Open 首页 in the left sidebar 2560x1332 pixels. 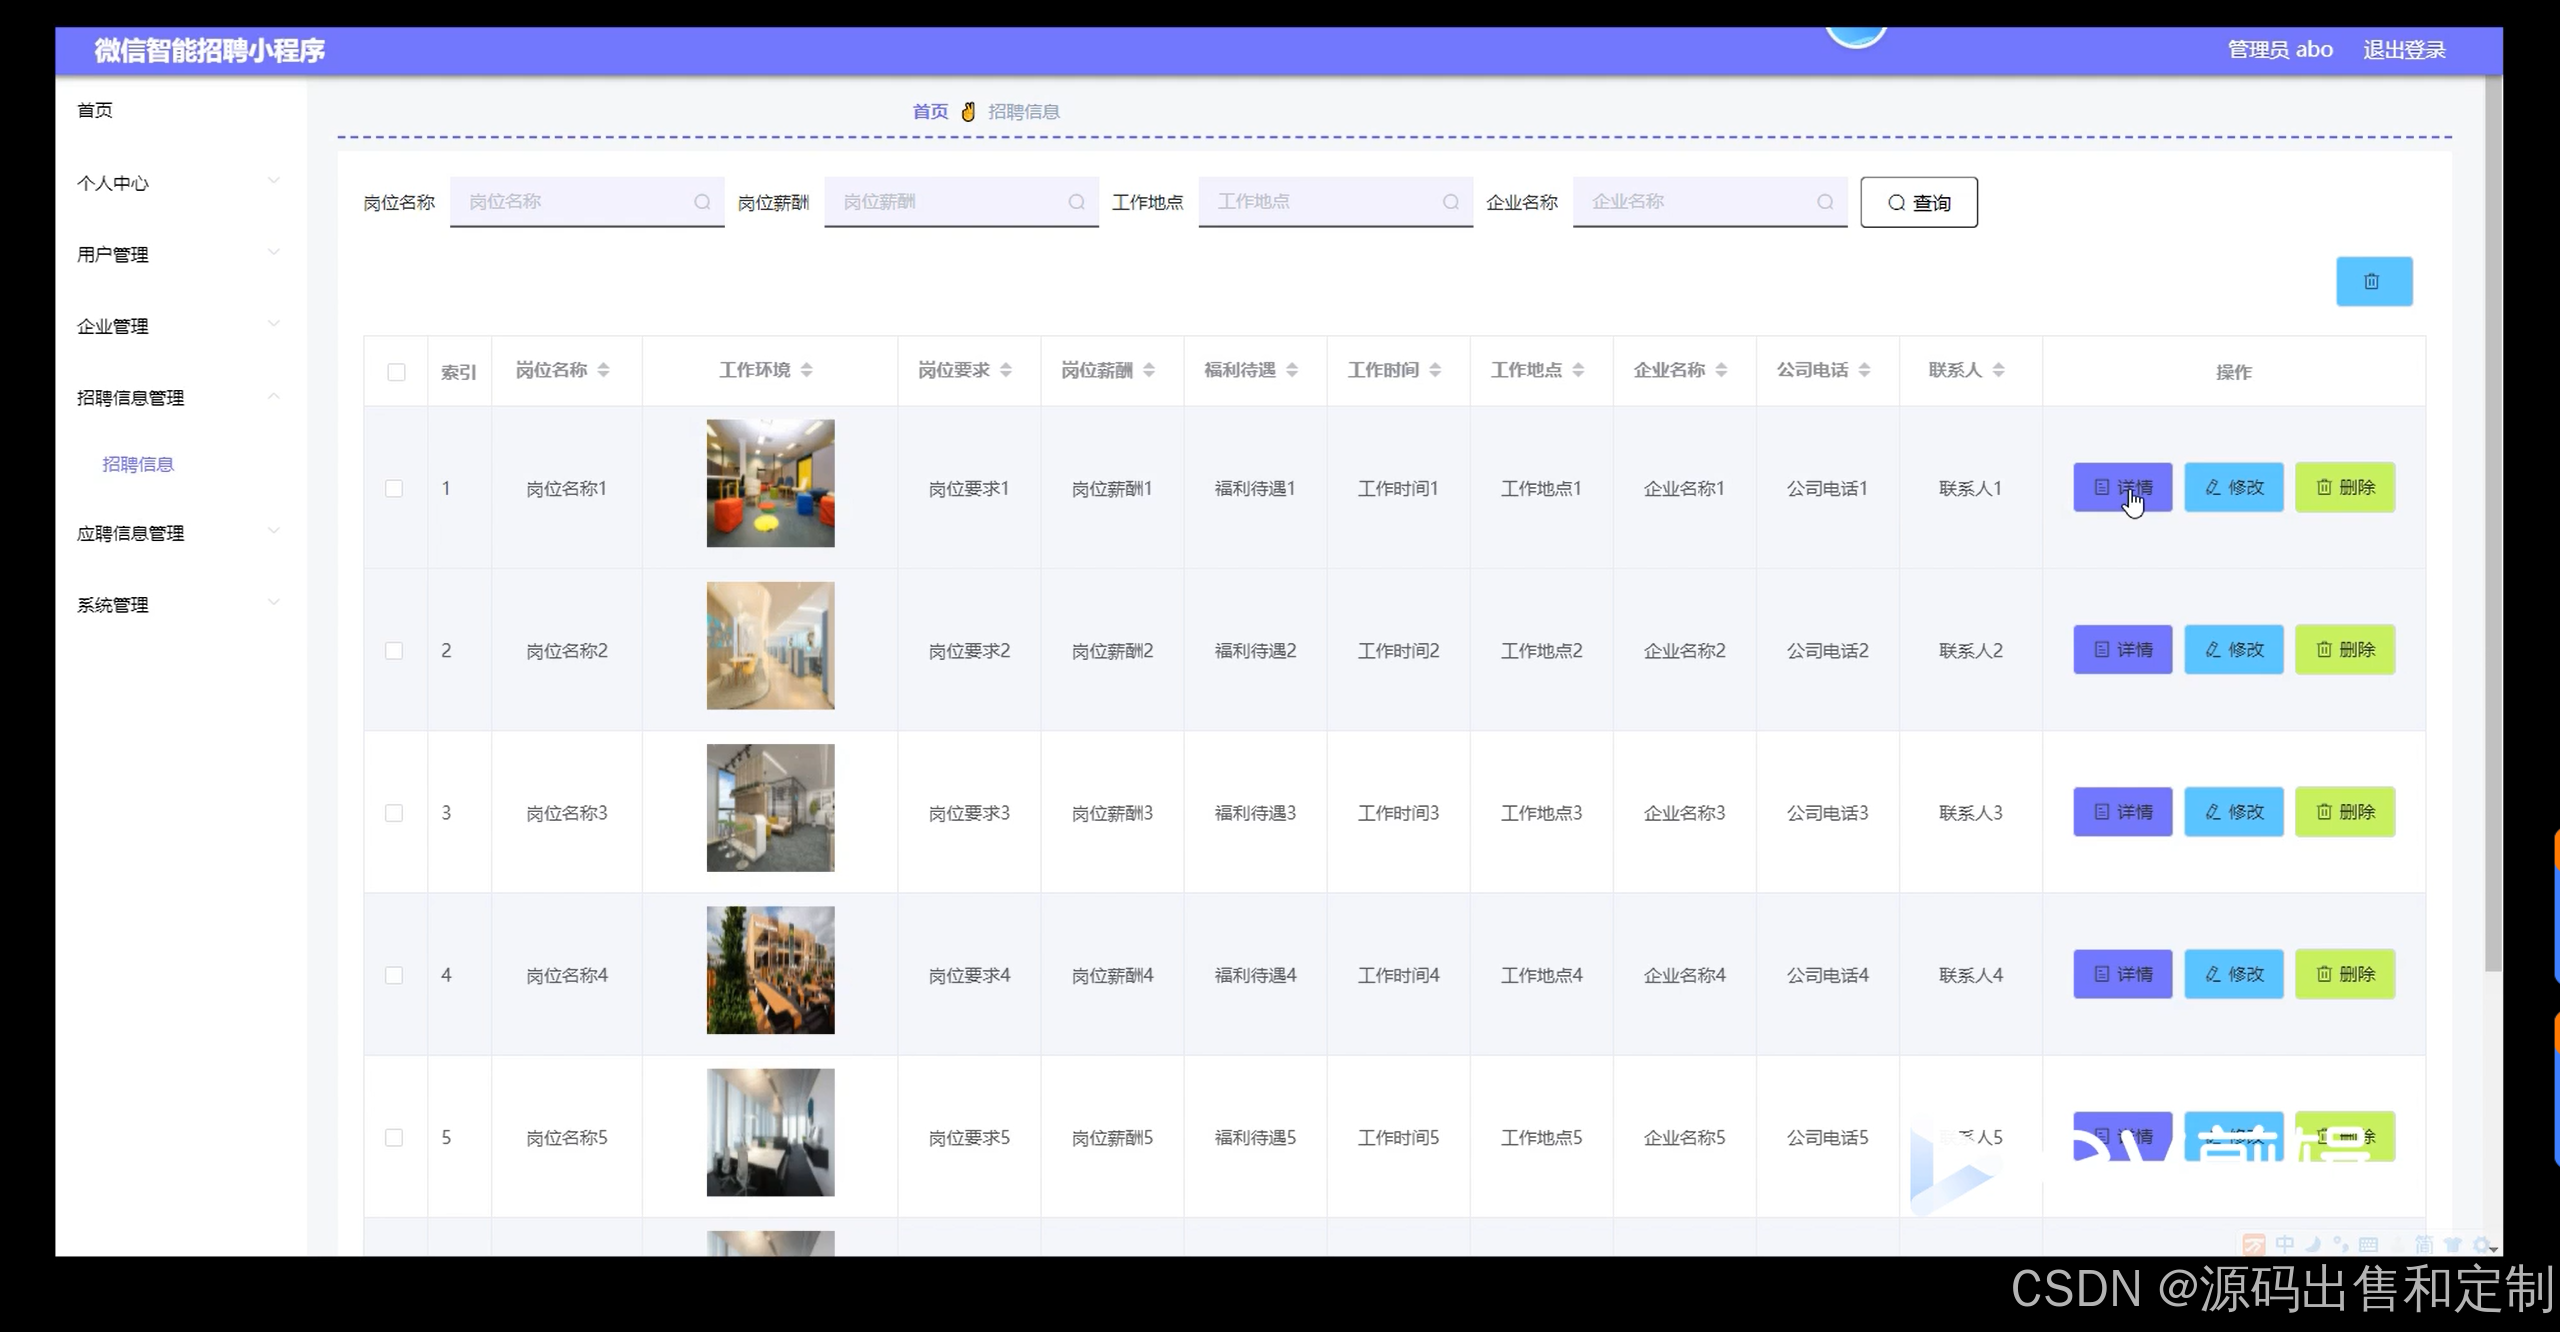(95, 110)
